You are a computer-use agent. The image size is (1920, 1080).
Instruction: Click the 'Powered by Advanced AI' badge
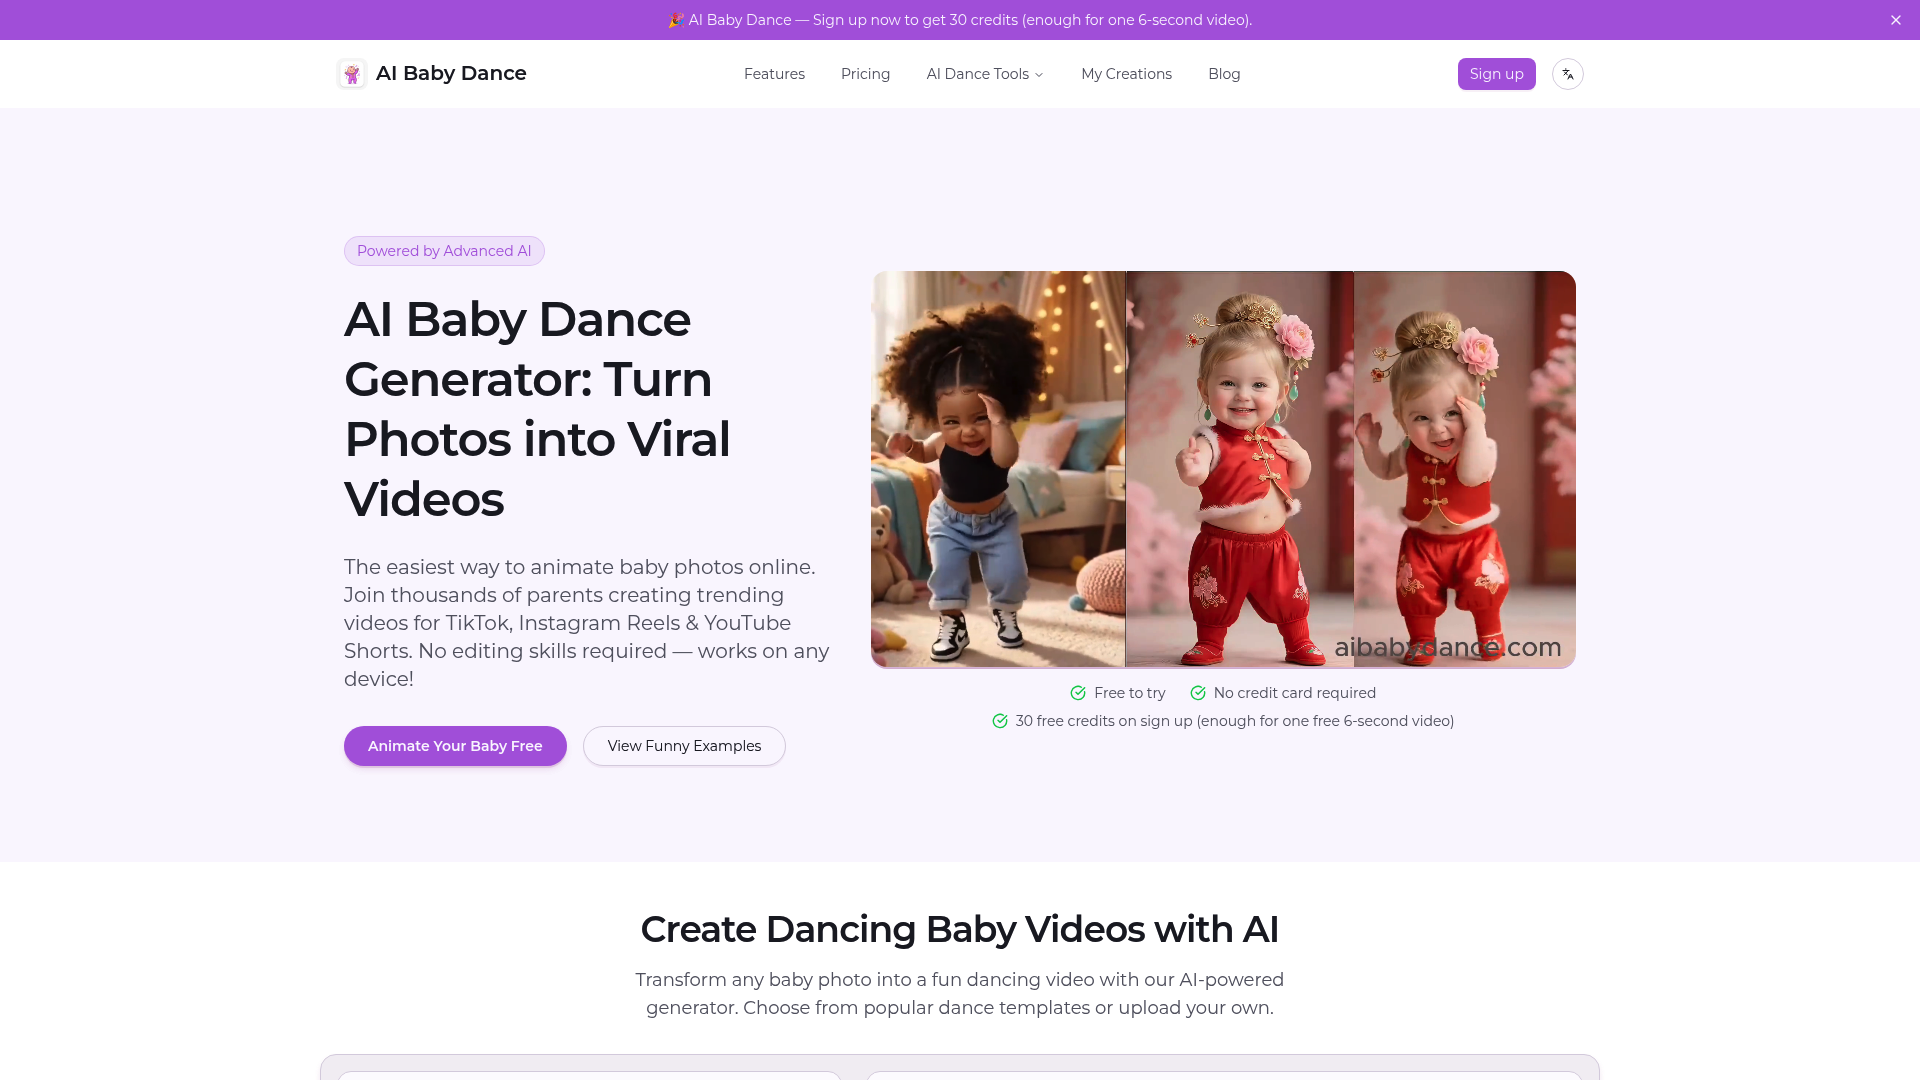coord(444,250)
